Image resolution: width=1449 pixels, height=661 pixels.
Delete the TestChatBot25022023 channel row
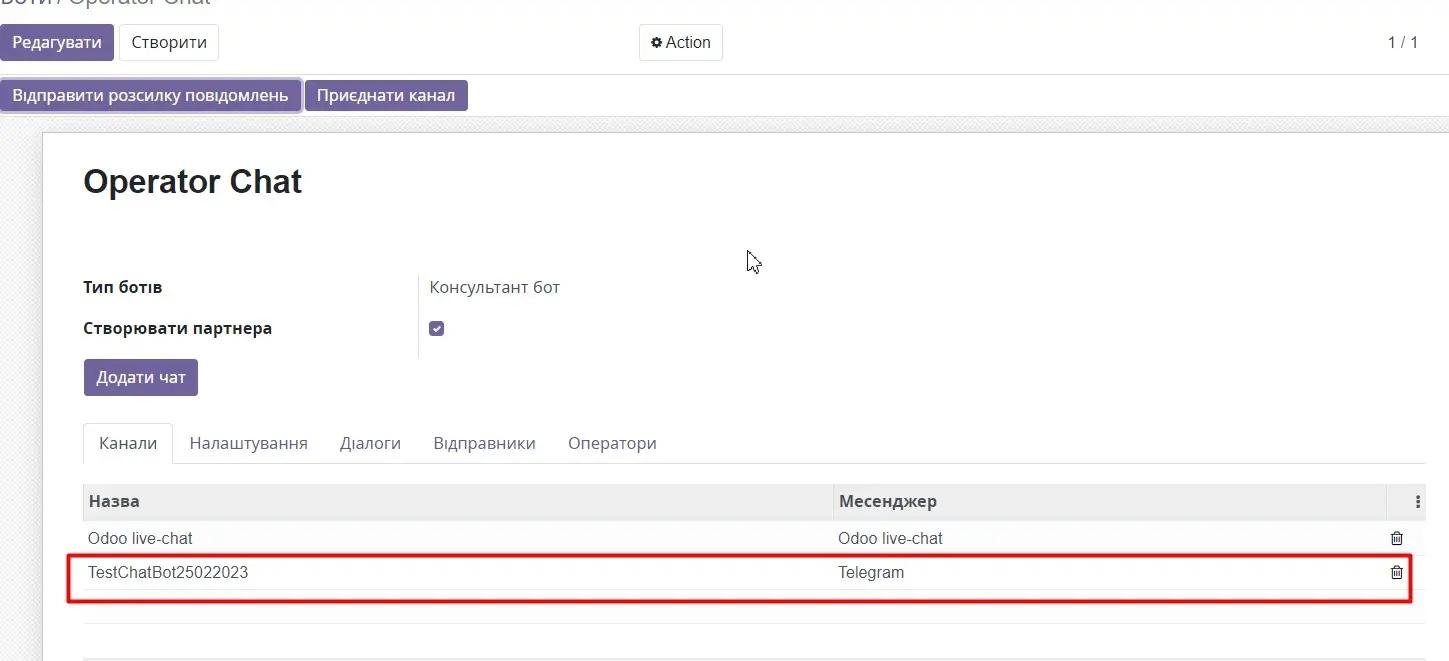[x=1397, y=573]
